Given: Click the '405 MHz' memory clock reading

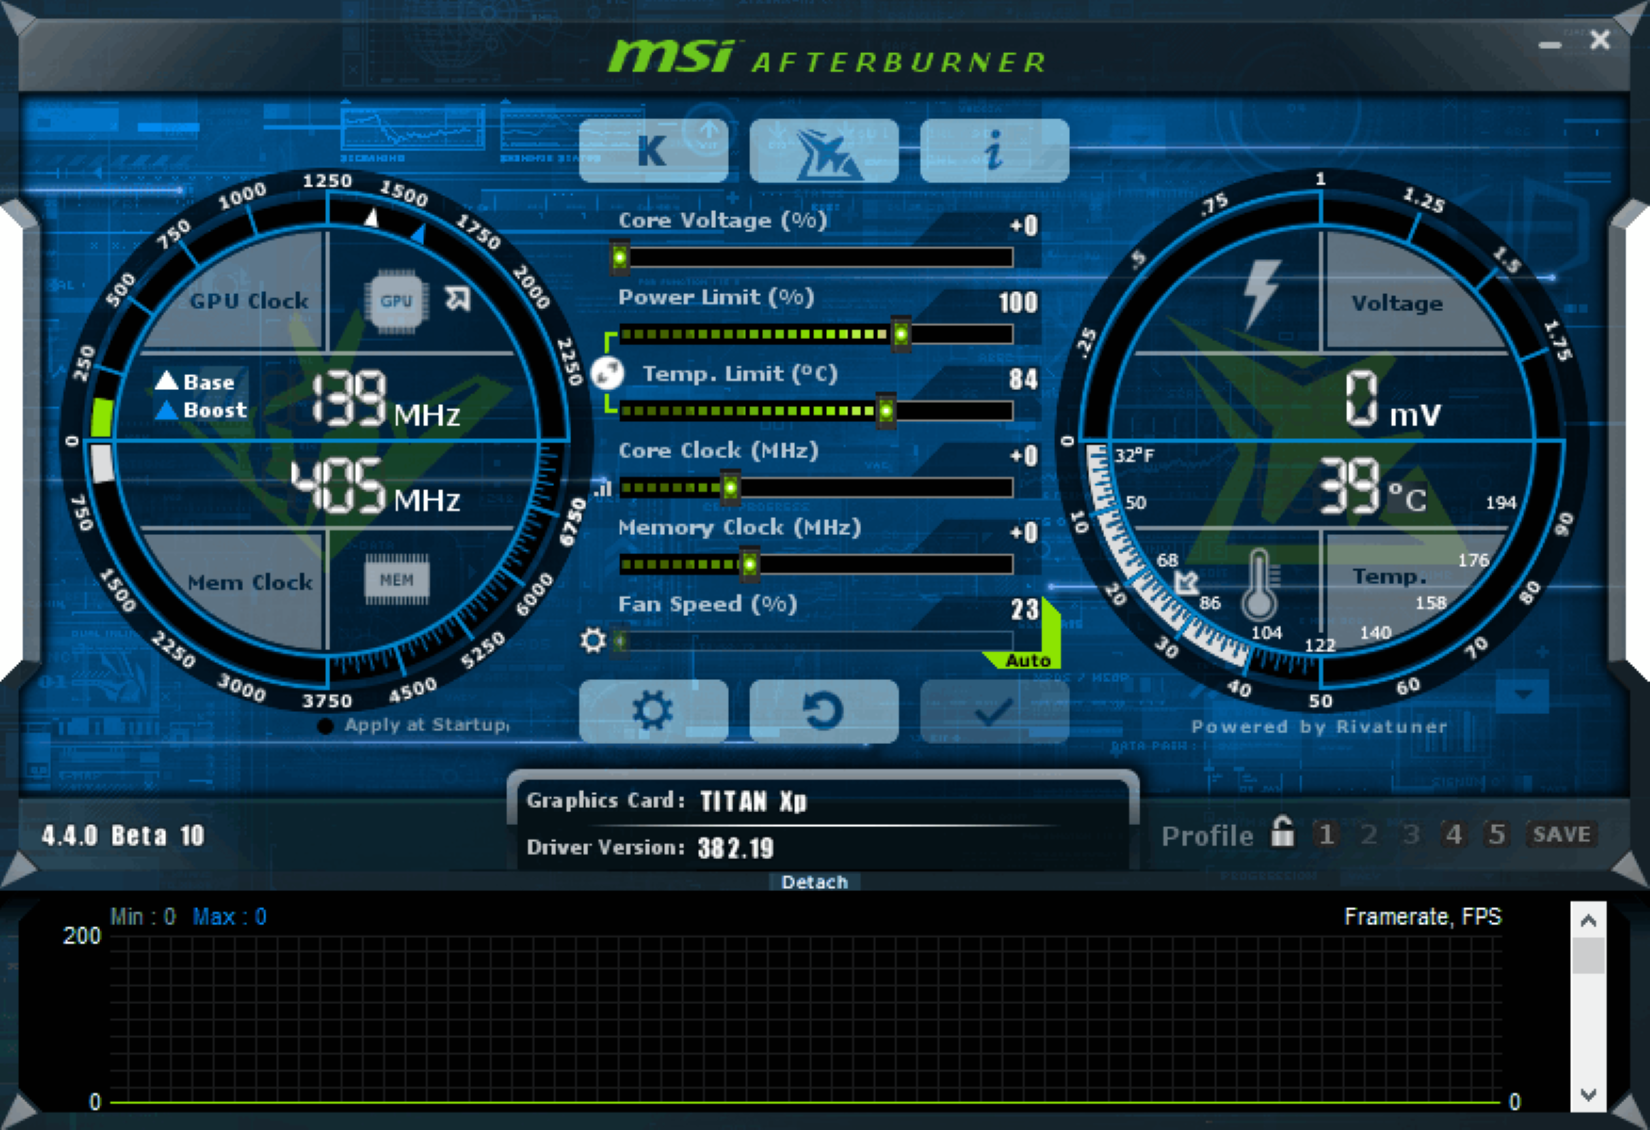Looking at the screenshot, I should pyautogui.click(x=376, y=487).
